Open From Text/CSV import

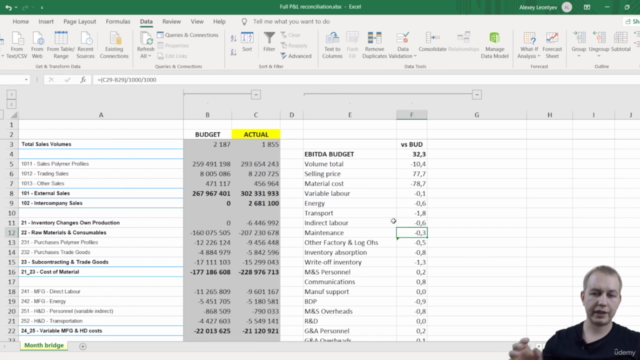pyautogui.click(x=17, y=45)
